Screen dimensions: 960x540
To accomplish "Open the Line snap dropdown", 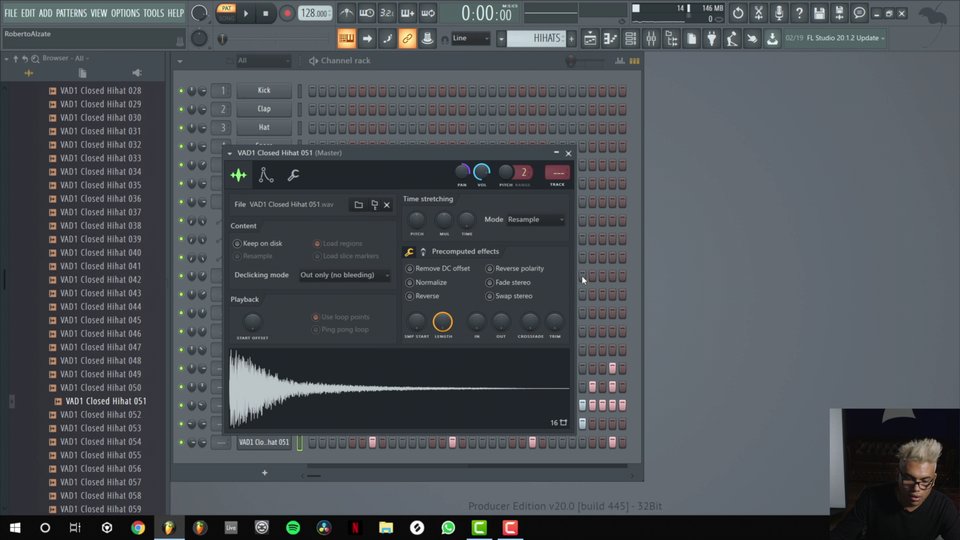I will pyautogui.click(x=470, y=39).
